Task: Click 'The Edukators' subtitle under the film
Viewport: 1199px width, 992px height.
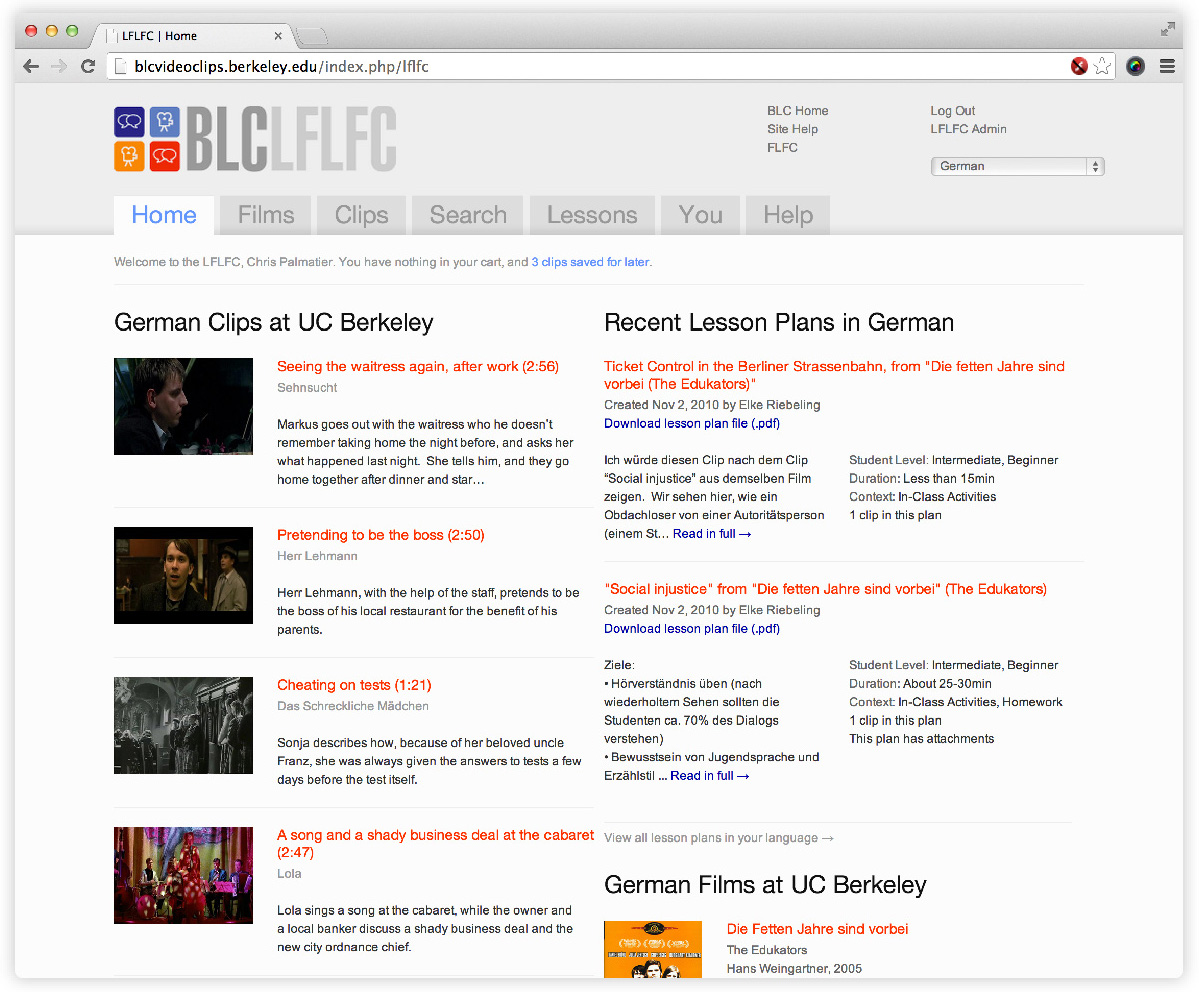Action: [767, 950]
